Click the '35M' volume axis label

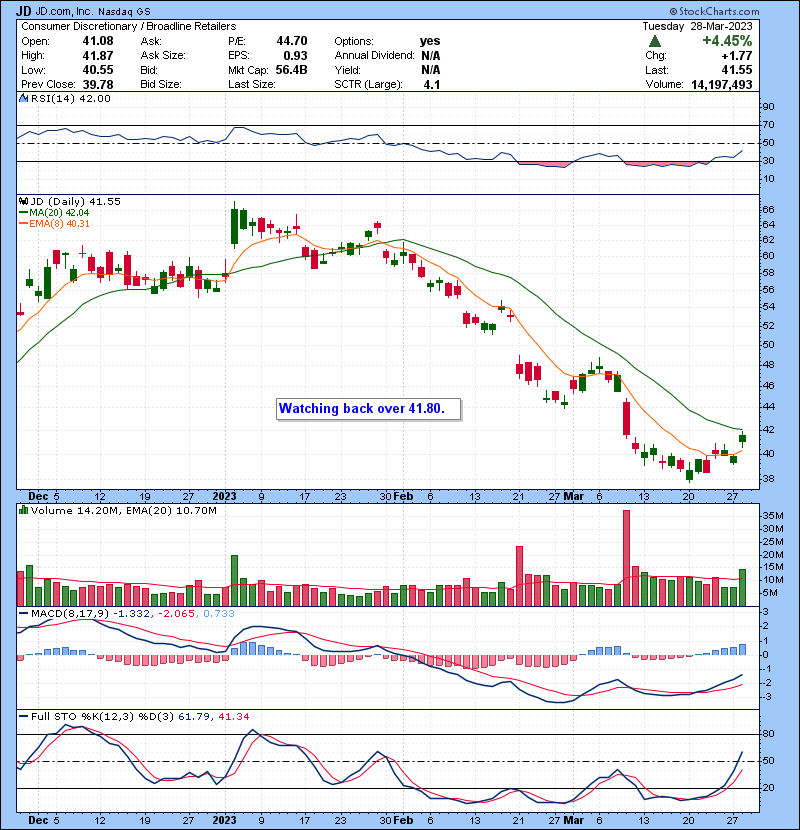tap(772, 516)
